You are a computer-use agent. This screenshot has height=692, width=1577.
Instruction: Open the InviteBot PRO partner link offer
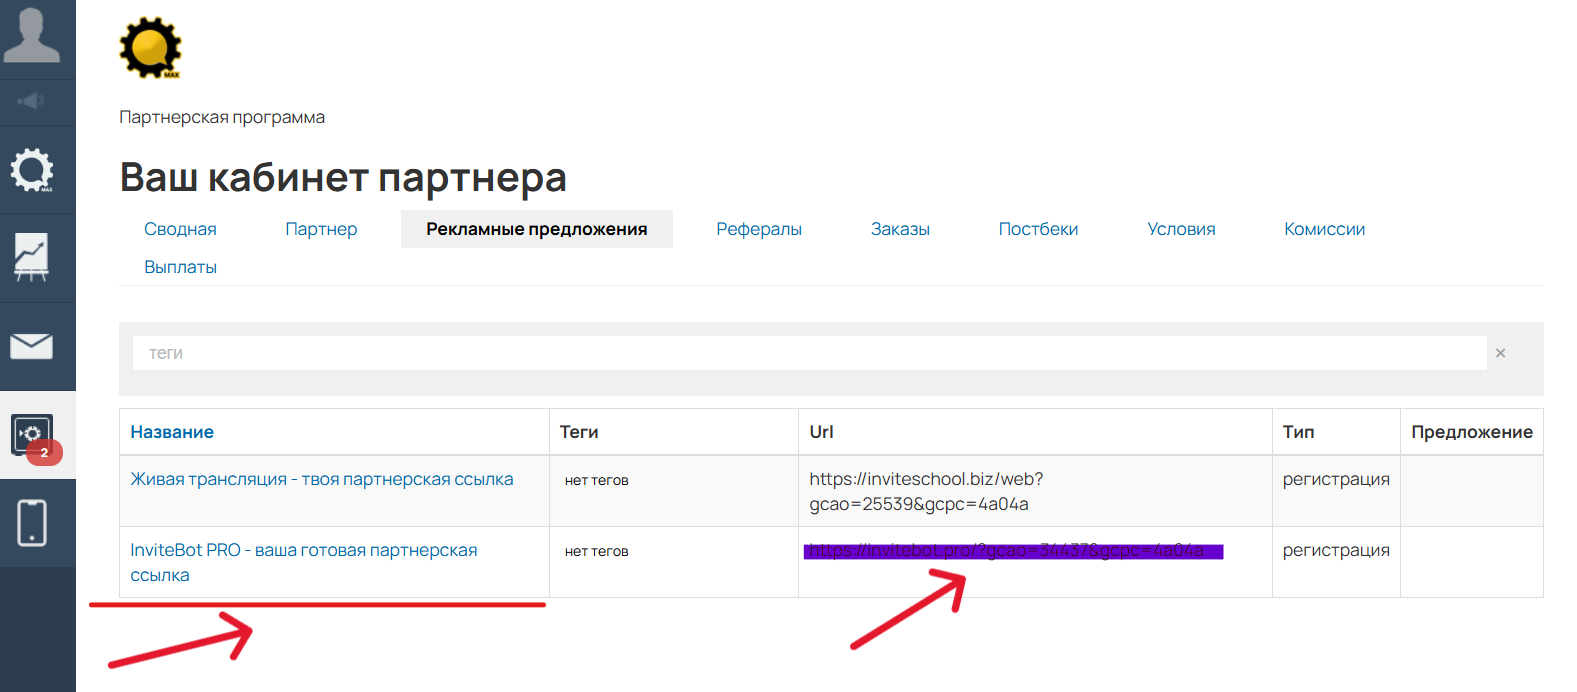click(304, 562)
